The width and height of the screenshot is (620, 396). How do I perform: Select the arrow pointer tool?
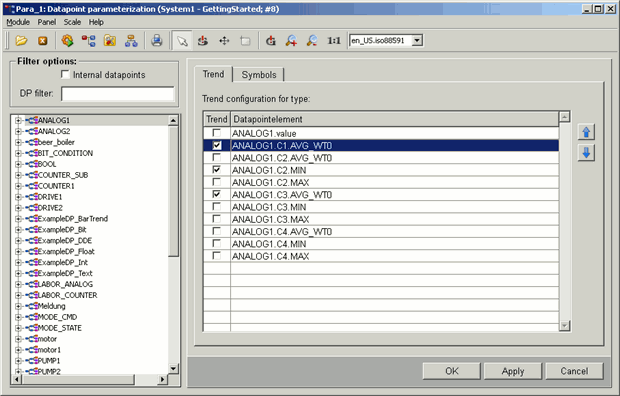coord(182,40)
